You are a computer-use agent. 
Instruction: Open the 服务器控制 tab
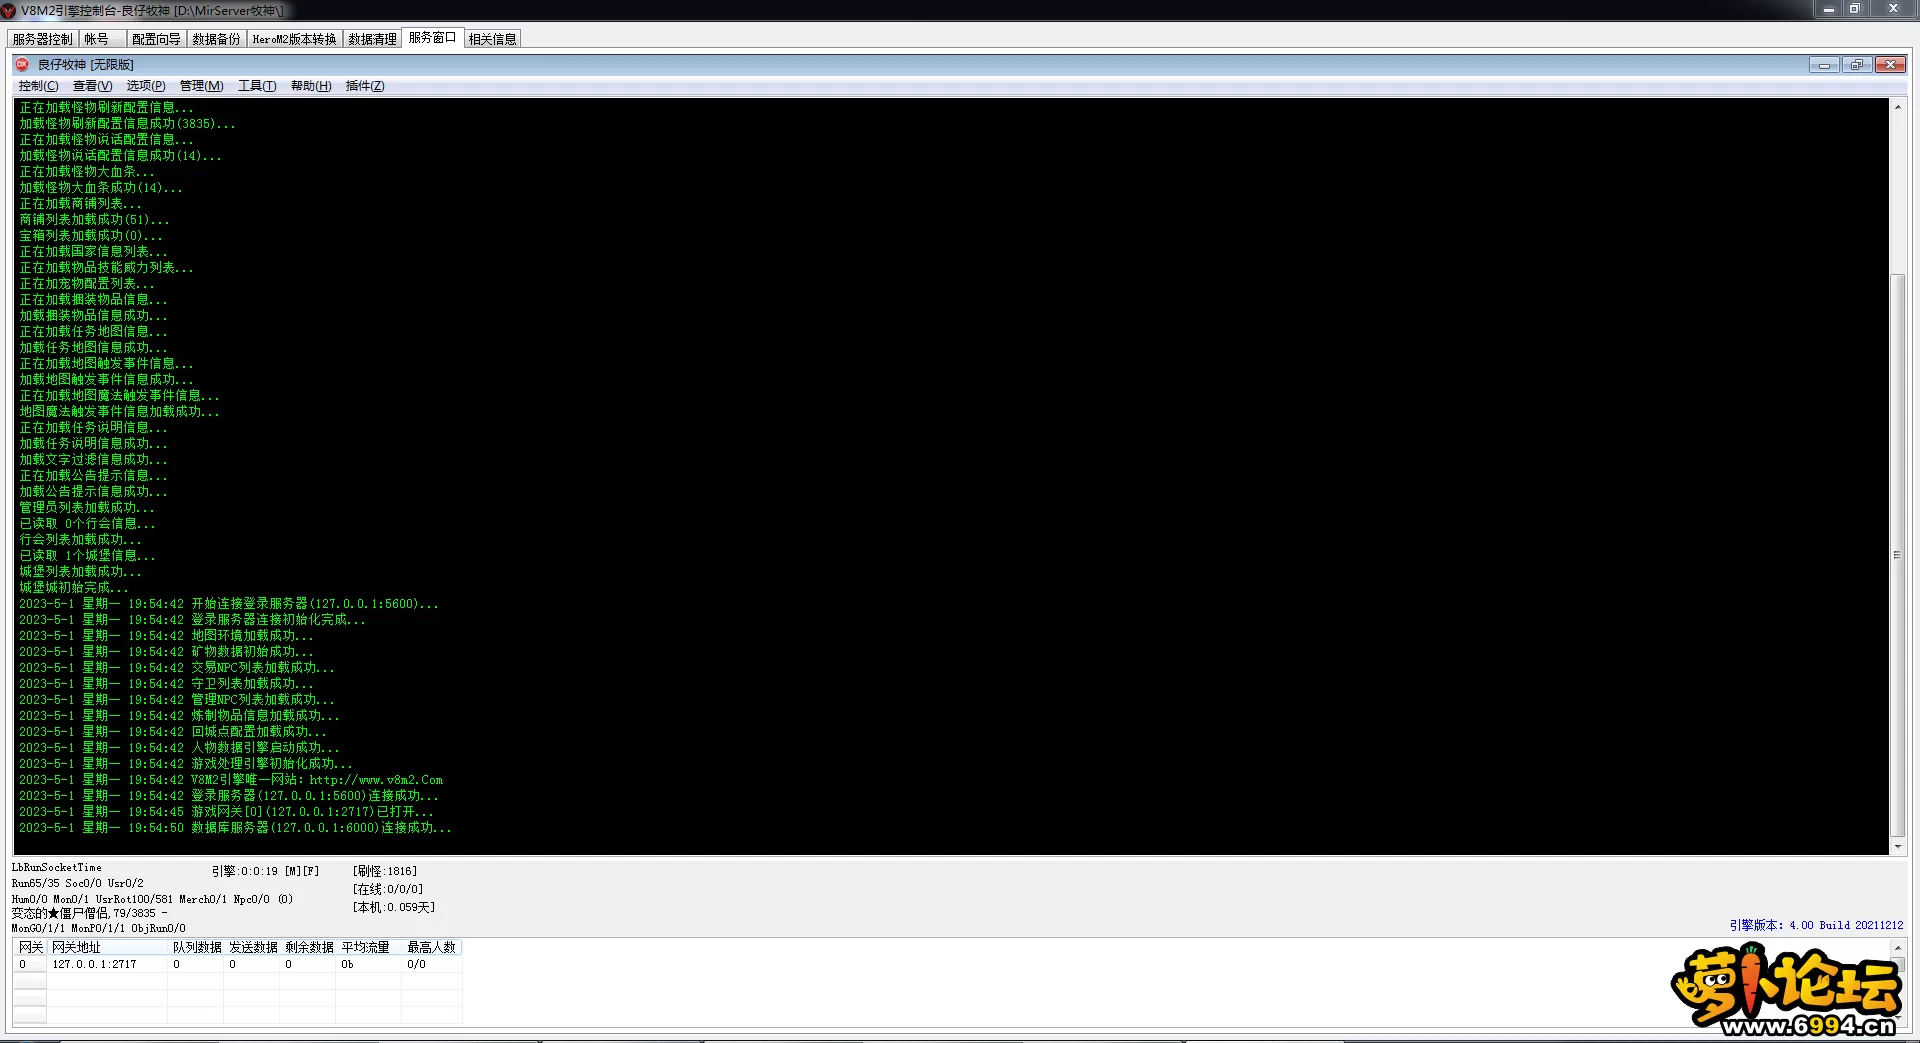click(x=42, y=39)
